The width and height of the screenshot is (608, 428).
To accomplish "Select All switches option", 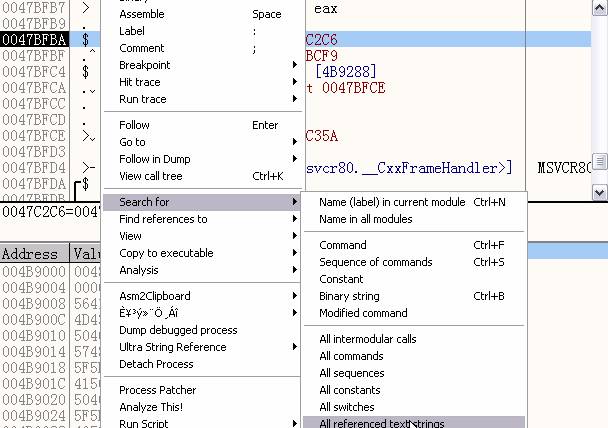I will (x=414, y=407).
